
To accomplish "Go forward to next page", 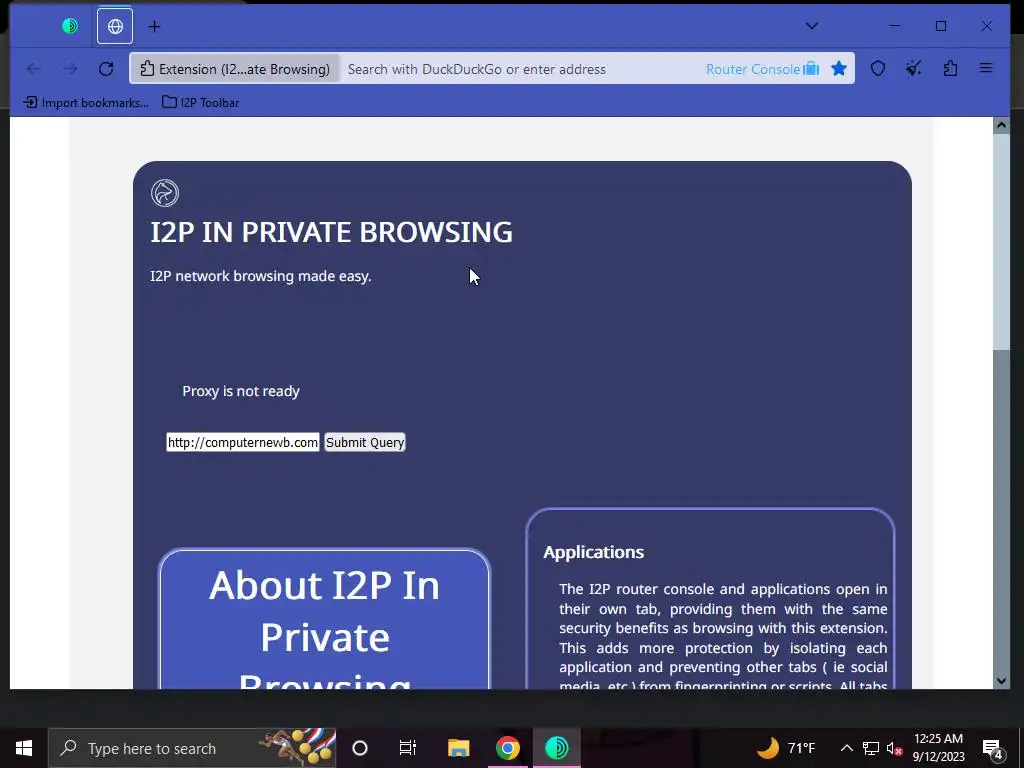I will tap(70, 69).
